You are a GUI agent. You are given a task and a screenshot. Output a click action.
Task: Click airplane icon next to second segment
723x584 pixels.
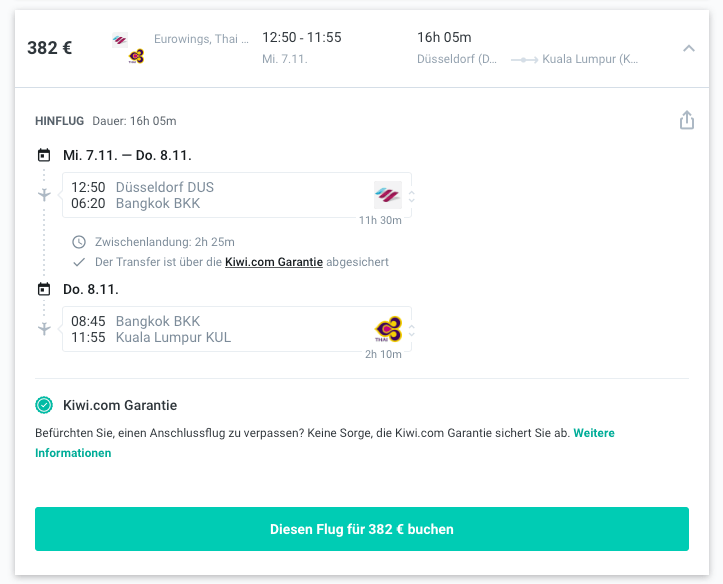[44, 329]
